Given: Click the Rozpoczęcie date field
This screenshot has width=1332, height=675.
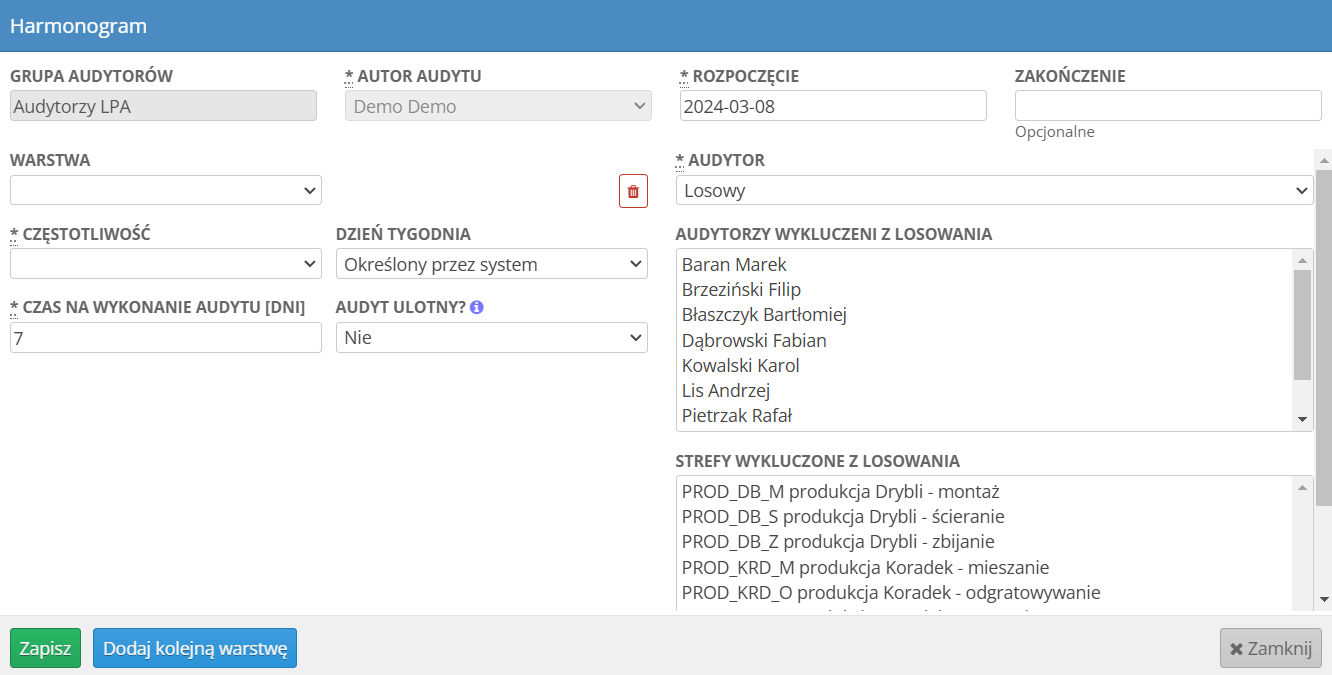Looking at the screenshot, I should 832,106.
